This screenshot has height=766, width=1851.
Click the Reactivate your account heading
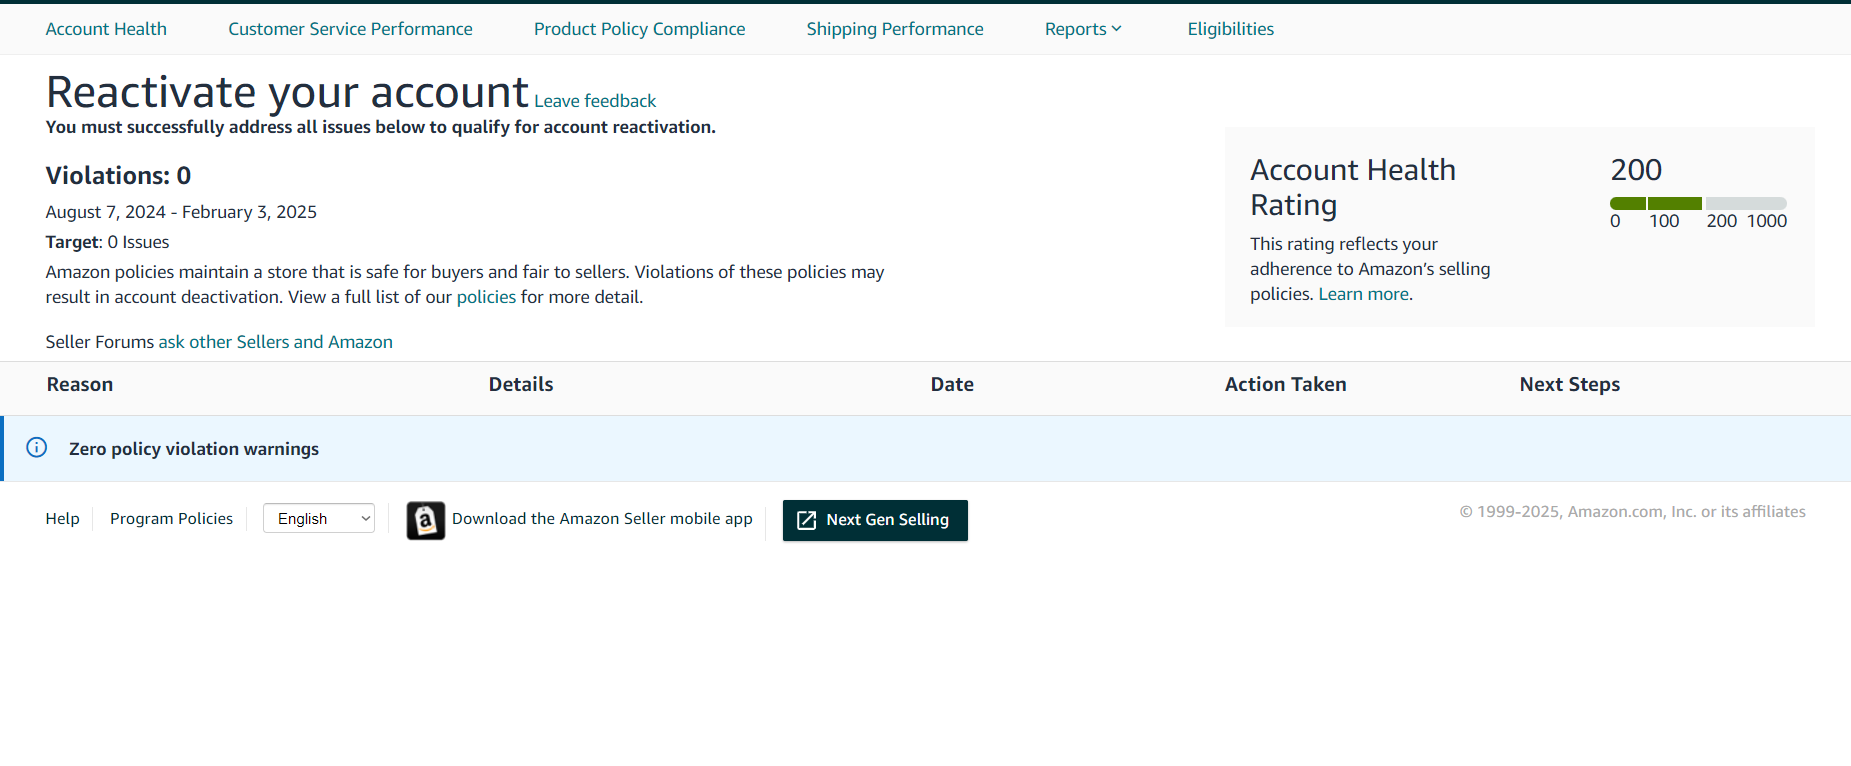(287, 93)
